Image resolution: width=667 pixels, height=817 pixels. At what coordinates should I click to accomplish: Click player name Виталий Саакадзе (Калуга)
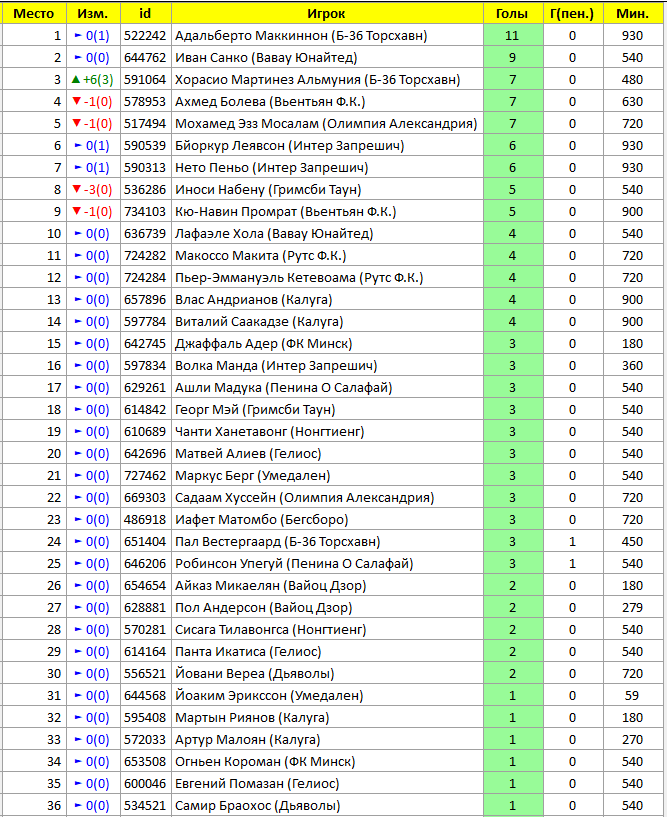(259, 321)
